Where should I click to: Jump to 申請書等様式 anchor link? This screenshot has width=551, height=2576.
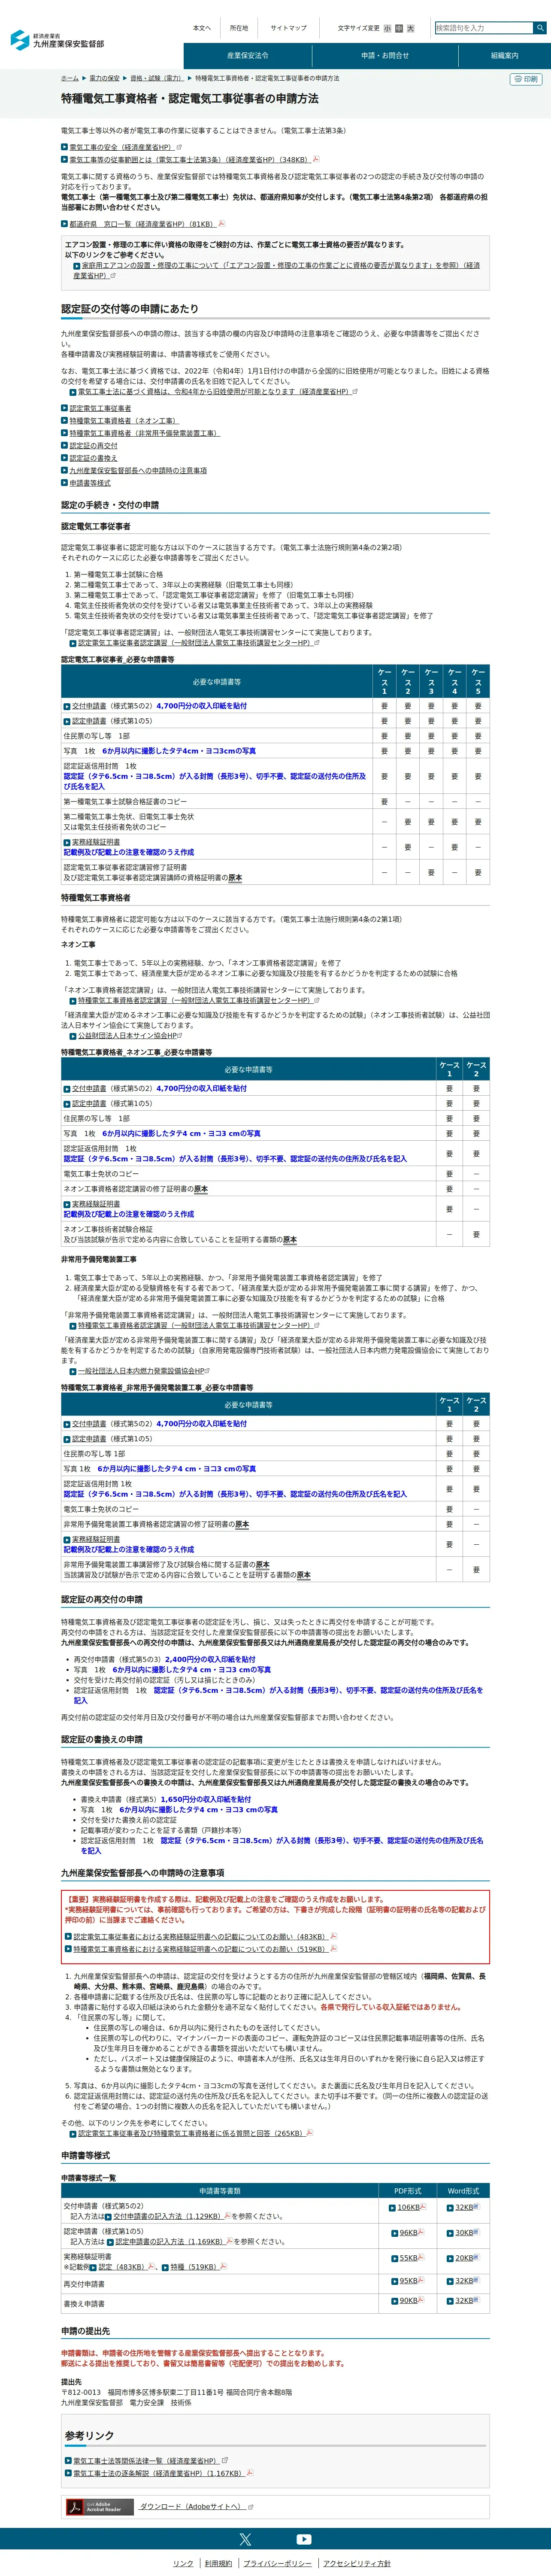click(90, 483)
